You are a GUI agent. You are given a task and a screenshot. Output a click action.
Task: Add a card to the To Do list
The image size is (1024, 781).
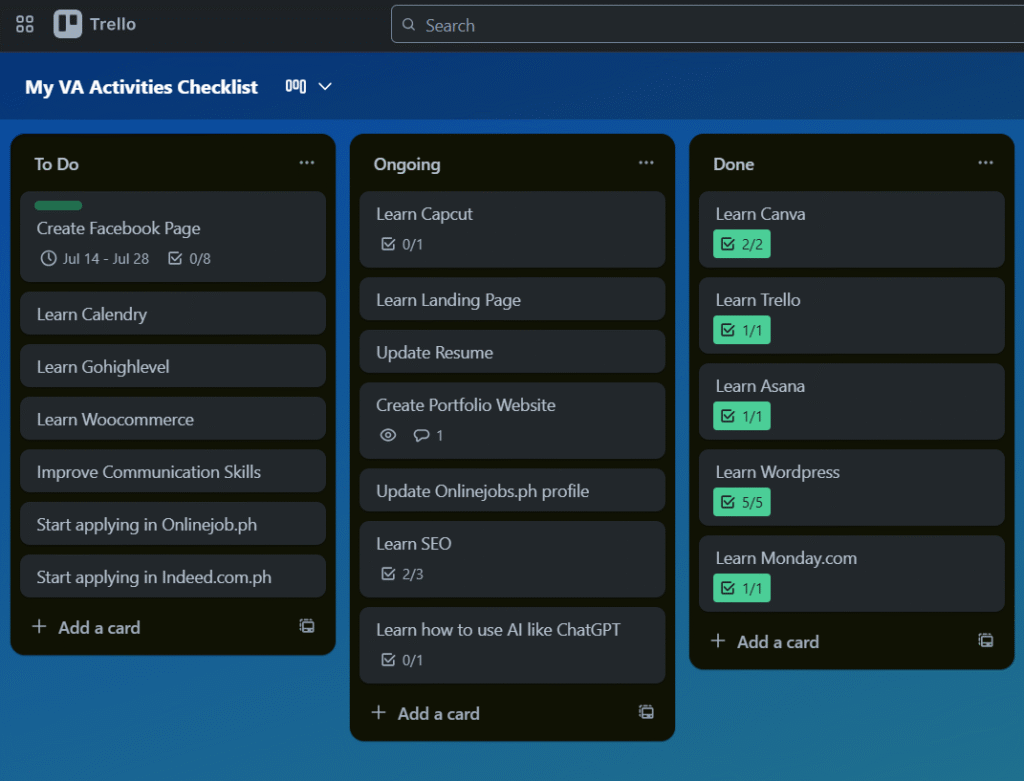86,628
